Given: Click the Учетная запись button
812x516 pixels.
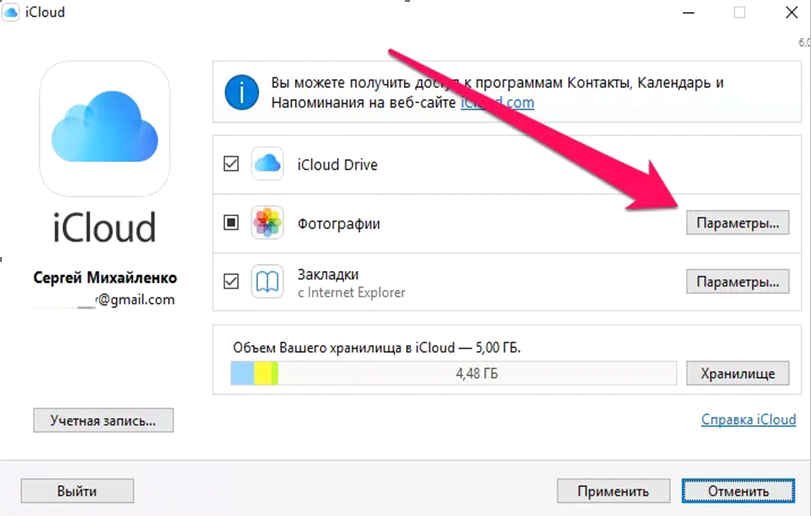Looking at the screenshot, I should pos(104,420).
